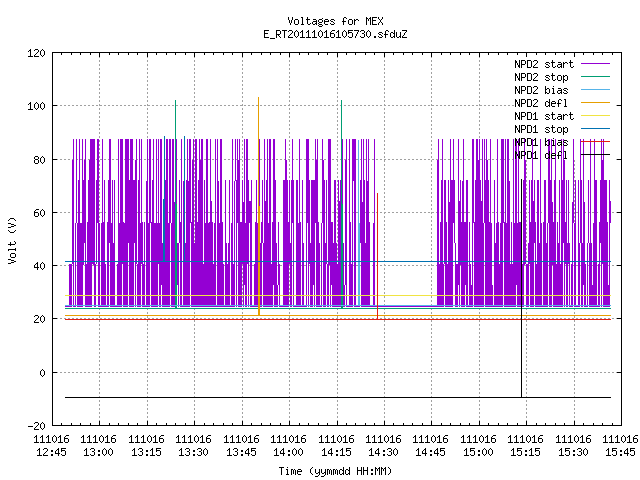
Task: Click the 80 y-axis tick label
Action: (39, 160)
